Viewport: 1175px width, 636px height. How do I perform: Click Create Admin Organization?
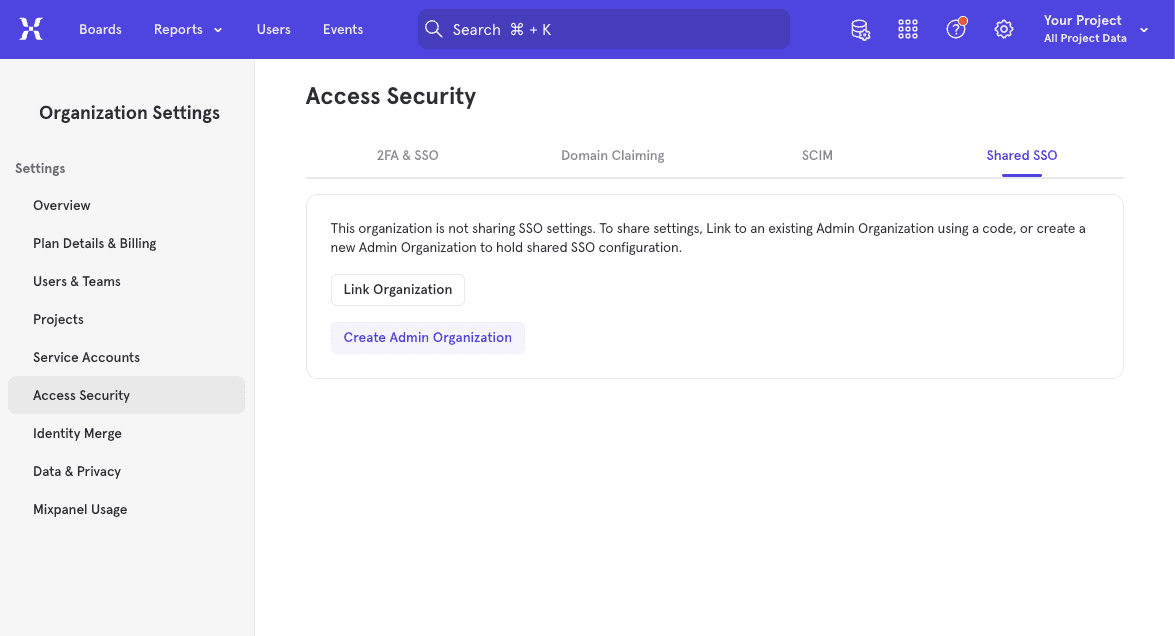pyautogui.click(x=427, y=337)
